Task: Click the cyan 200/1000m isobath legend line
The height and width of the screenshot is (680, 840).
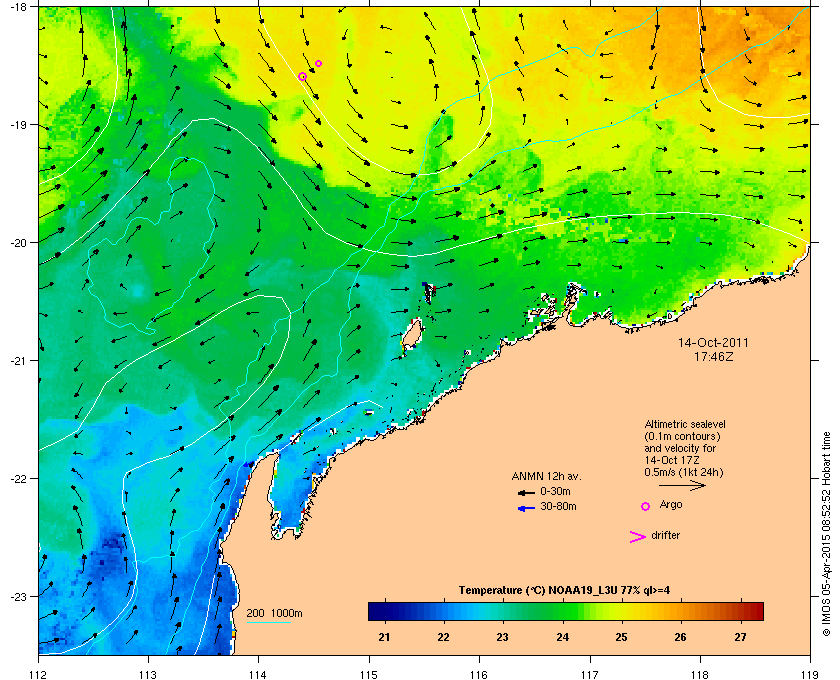Action: click(x=269, y=623)
